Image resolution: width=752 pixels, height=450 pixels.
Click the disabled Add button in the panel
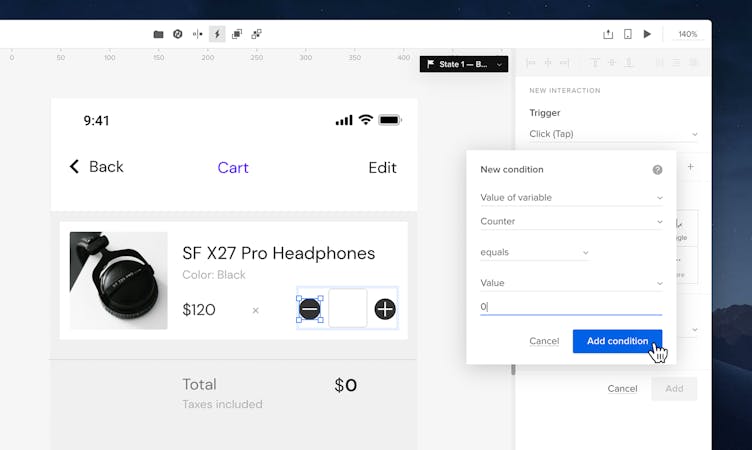click(674, 389)
